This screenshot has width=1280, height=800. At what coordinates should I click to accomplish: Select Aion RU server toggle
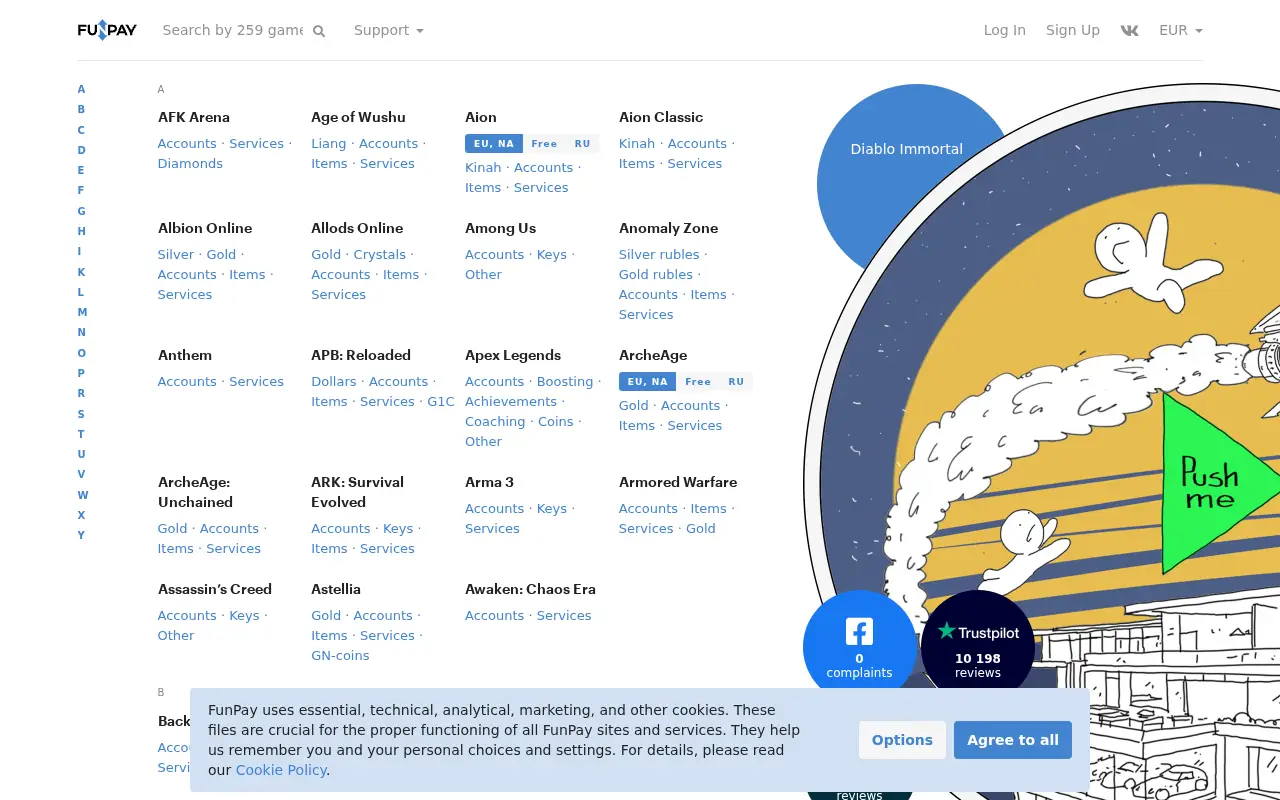click(x=582, y=144)
